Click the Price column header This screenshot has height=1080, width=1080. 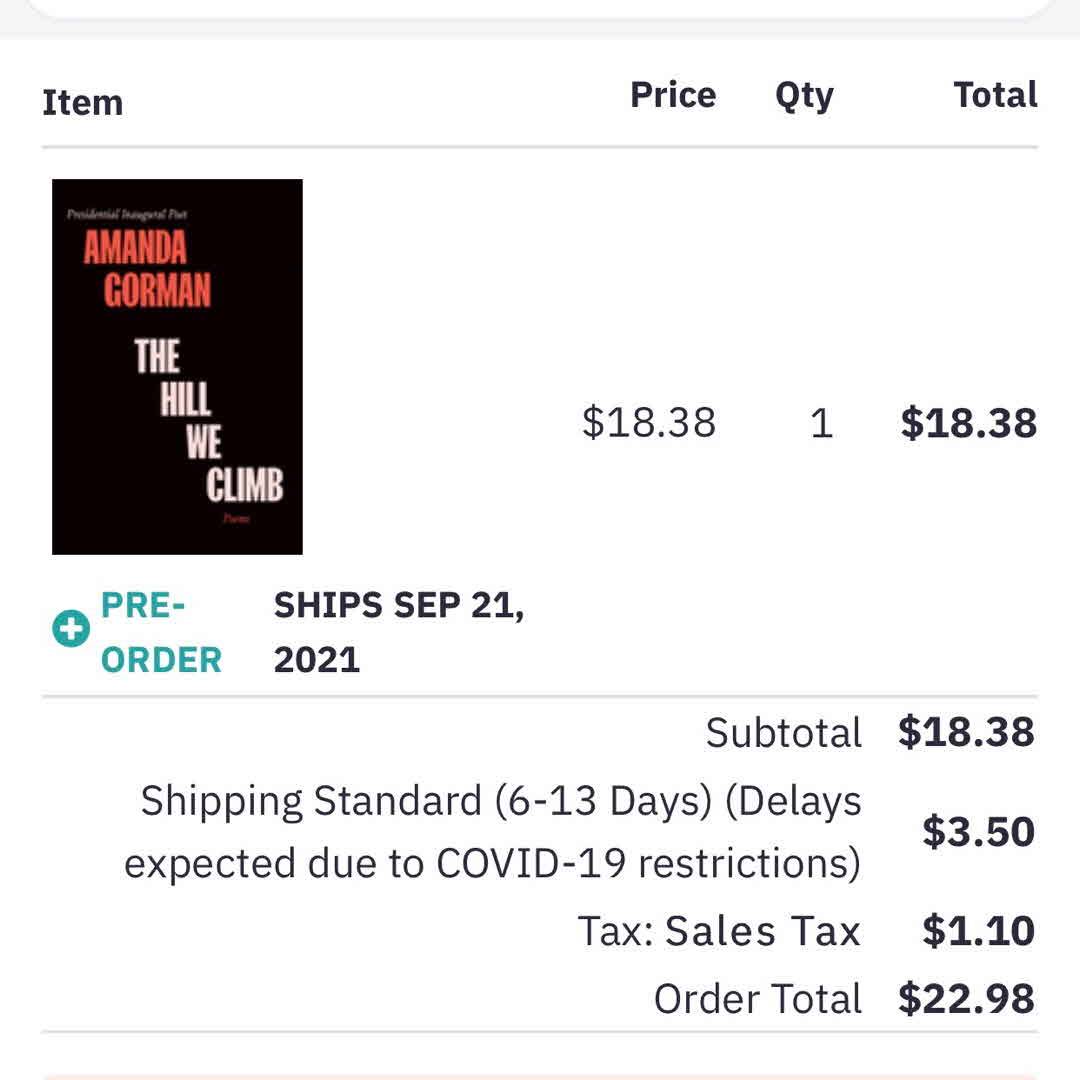pos(672,95)
